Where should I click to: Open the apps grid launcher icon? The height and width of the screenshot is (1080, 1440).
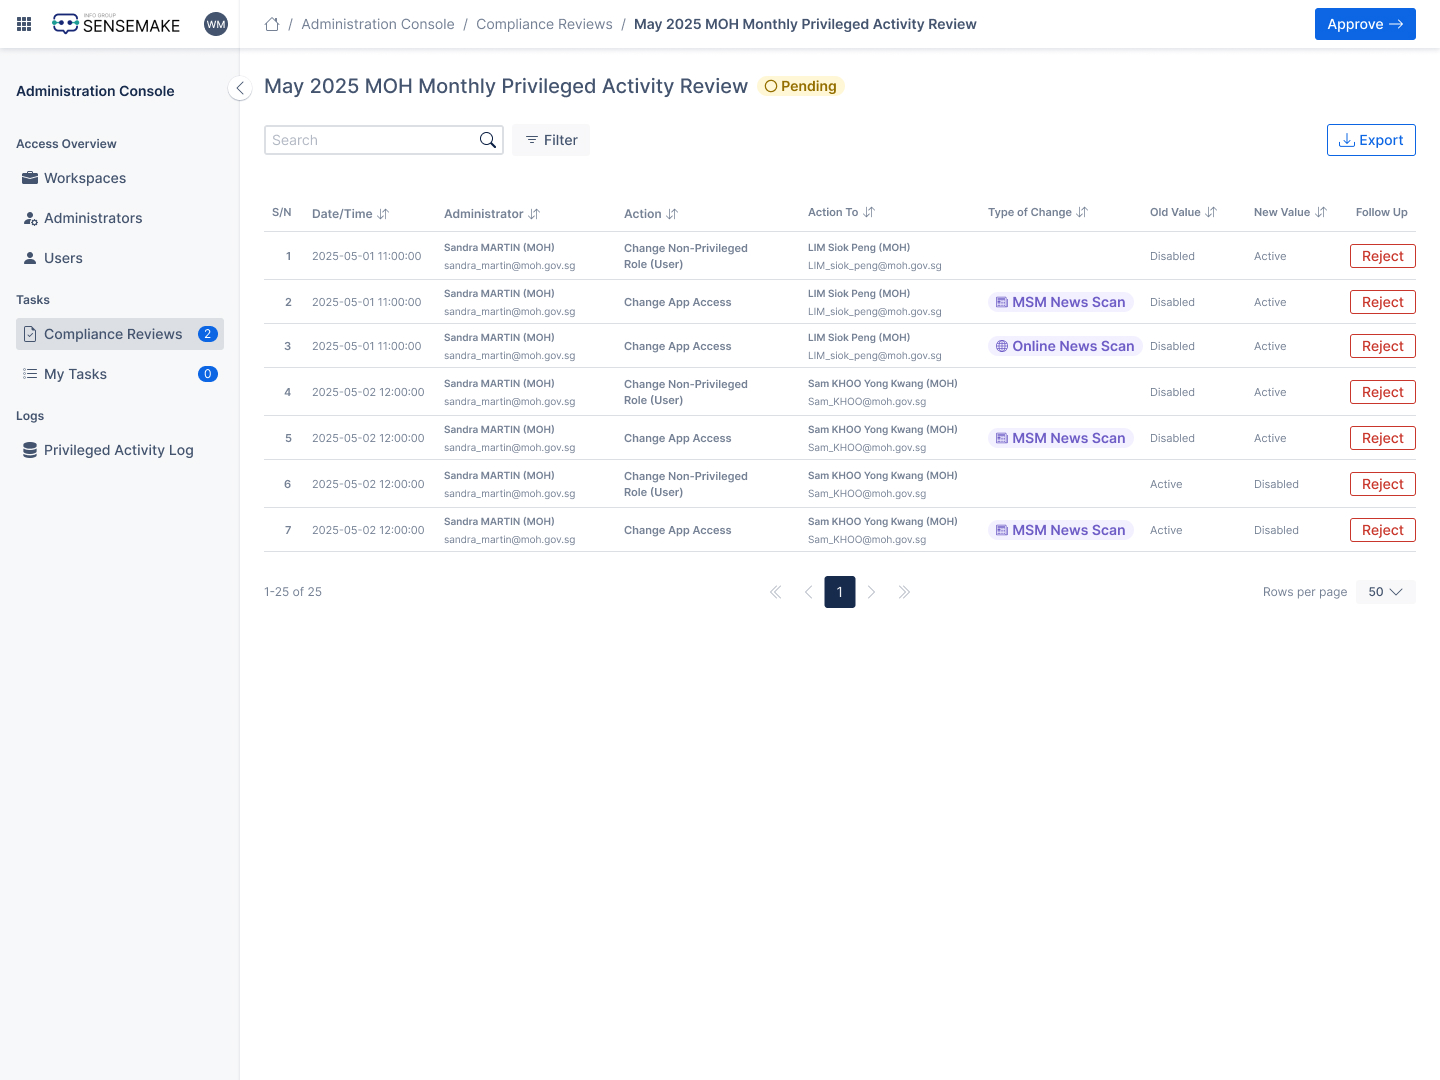click(24, 24)
